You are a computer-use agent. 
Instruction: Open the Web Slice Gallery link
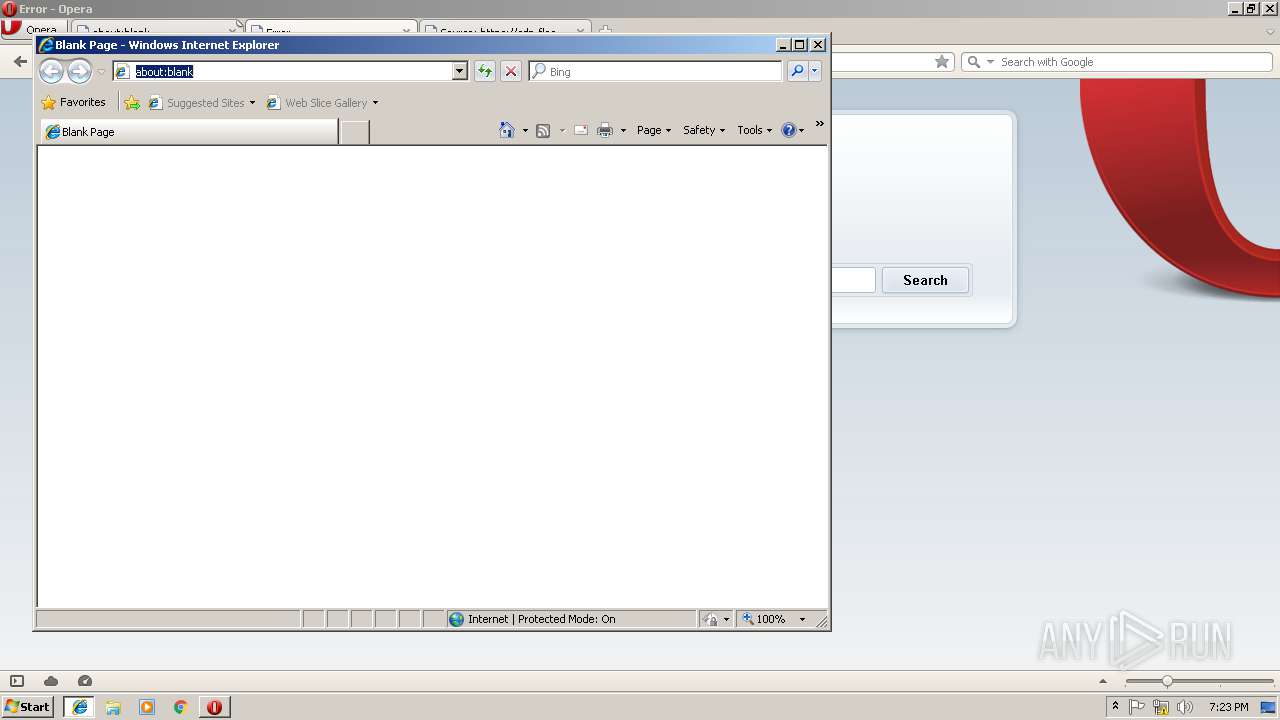point(317,102)
